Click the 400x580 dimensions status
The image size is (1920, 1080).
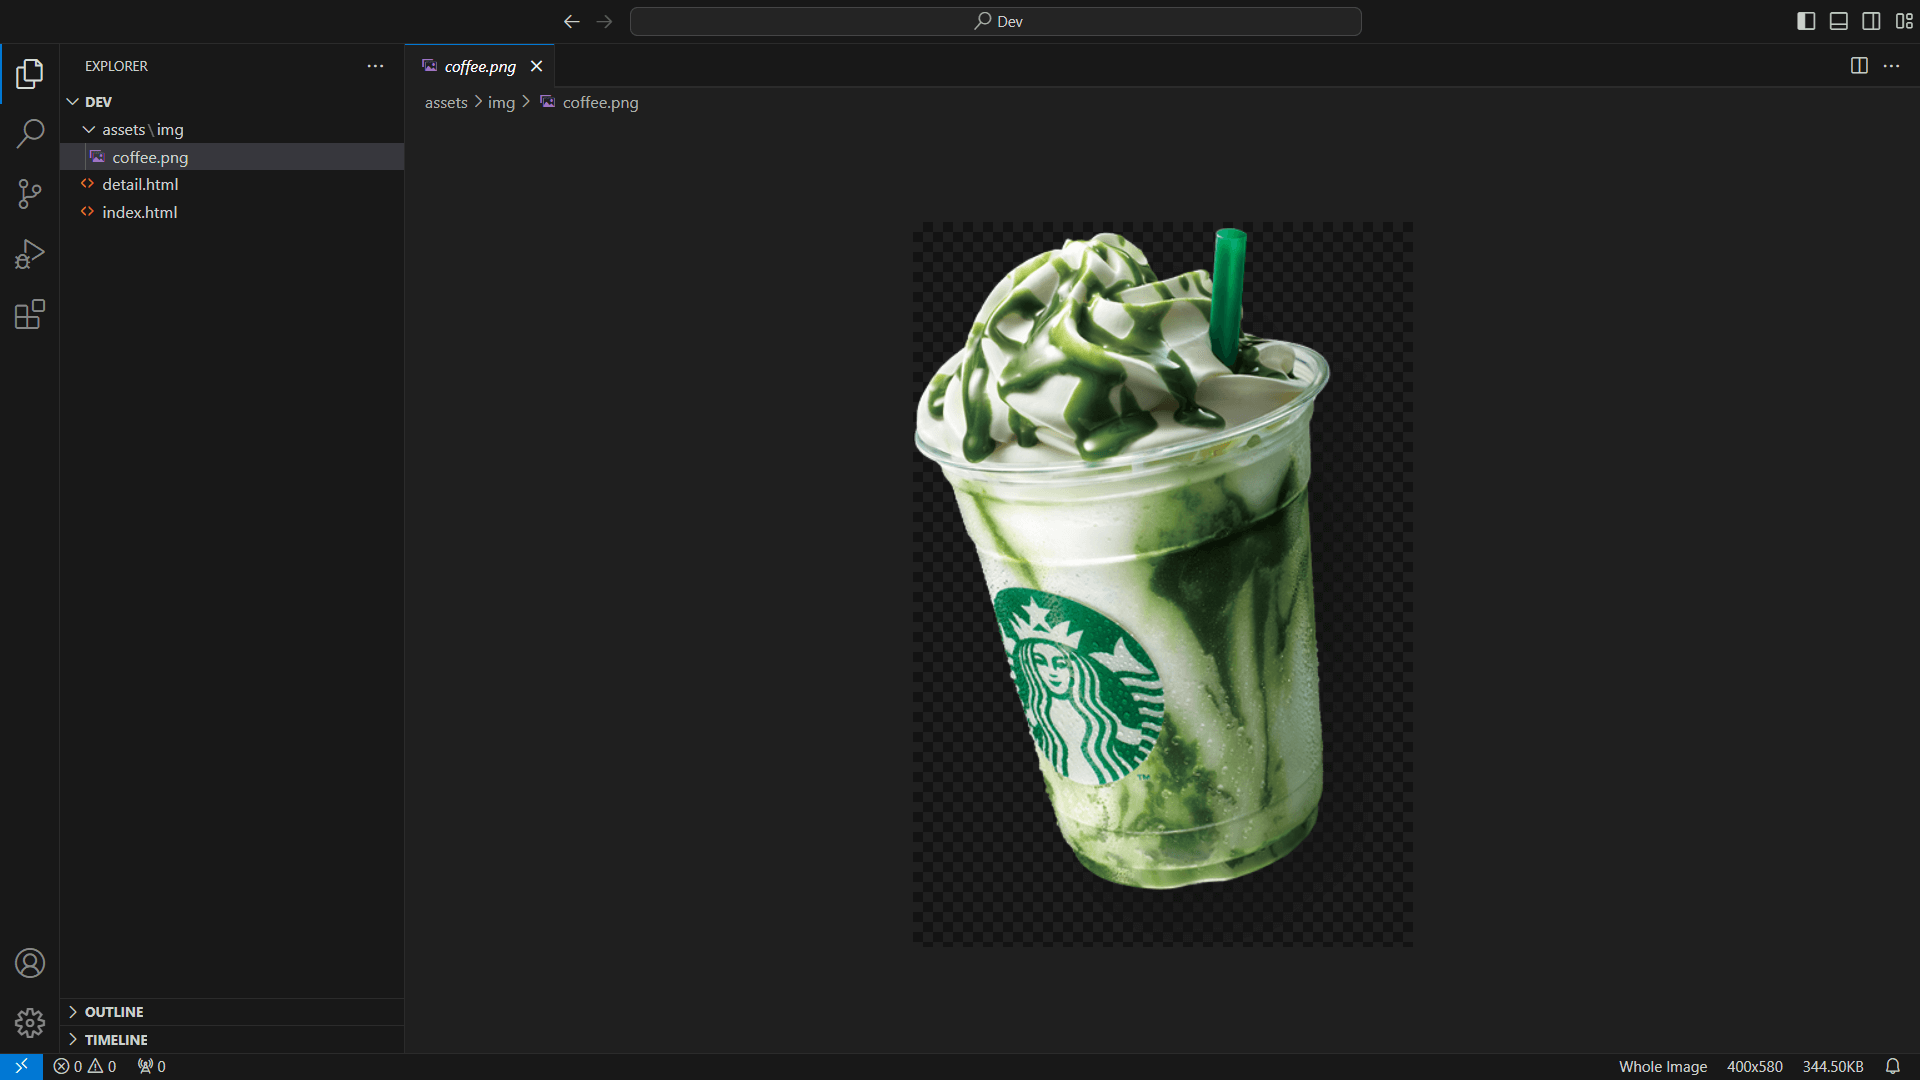(x=1755, y=1067)
